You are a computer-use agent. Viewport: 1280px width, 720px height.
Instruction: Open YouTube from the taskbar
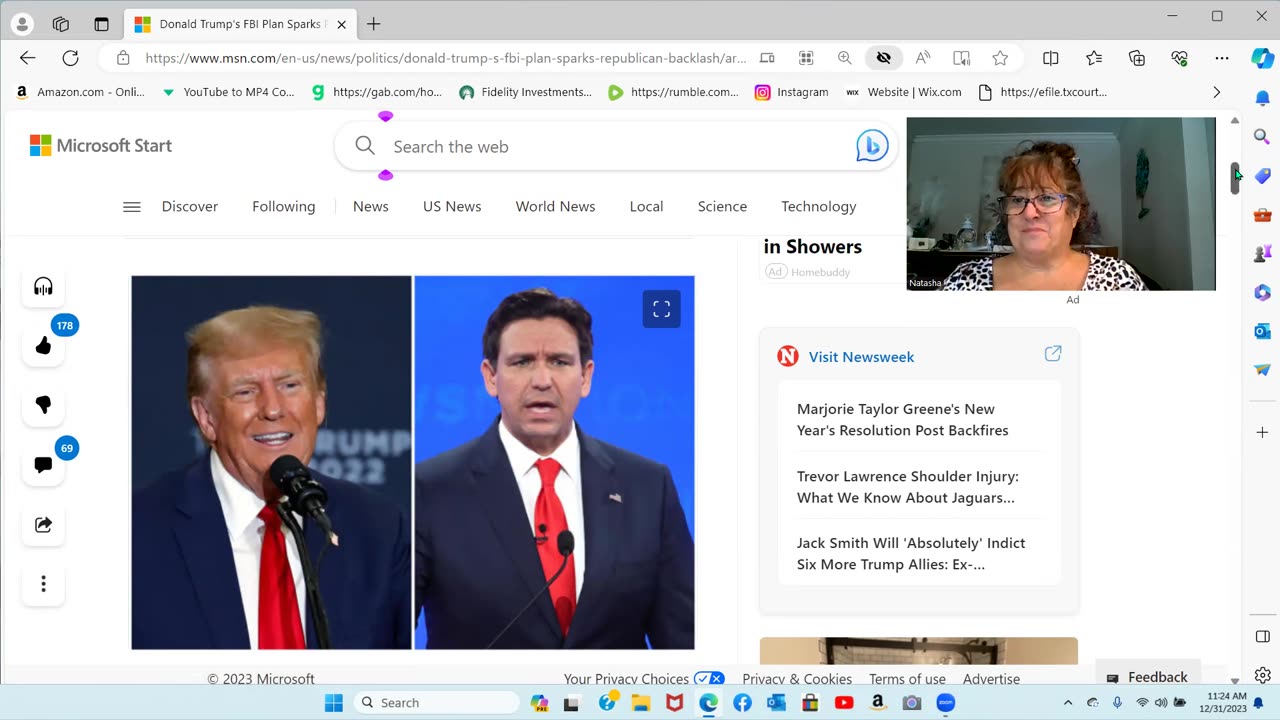pos(844,703)
